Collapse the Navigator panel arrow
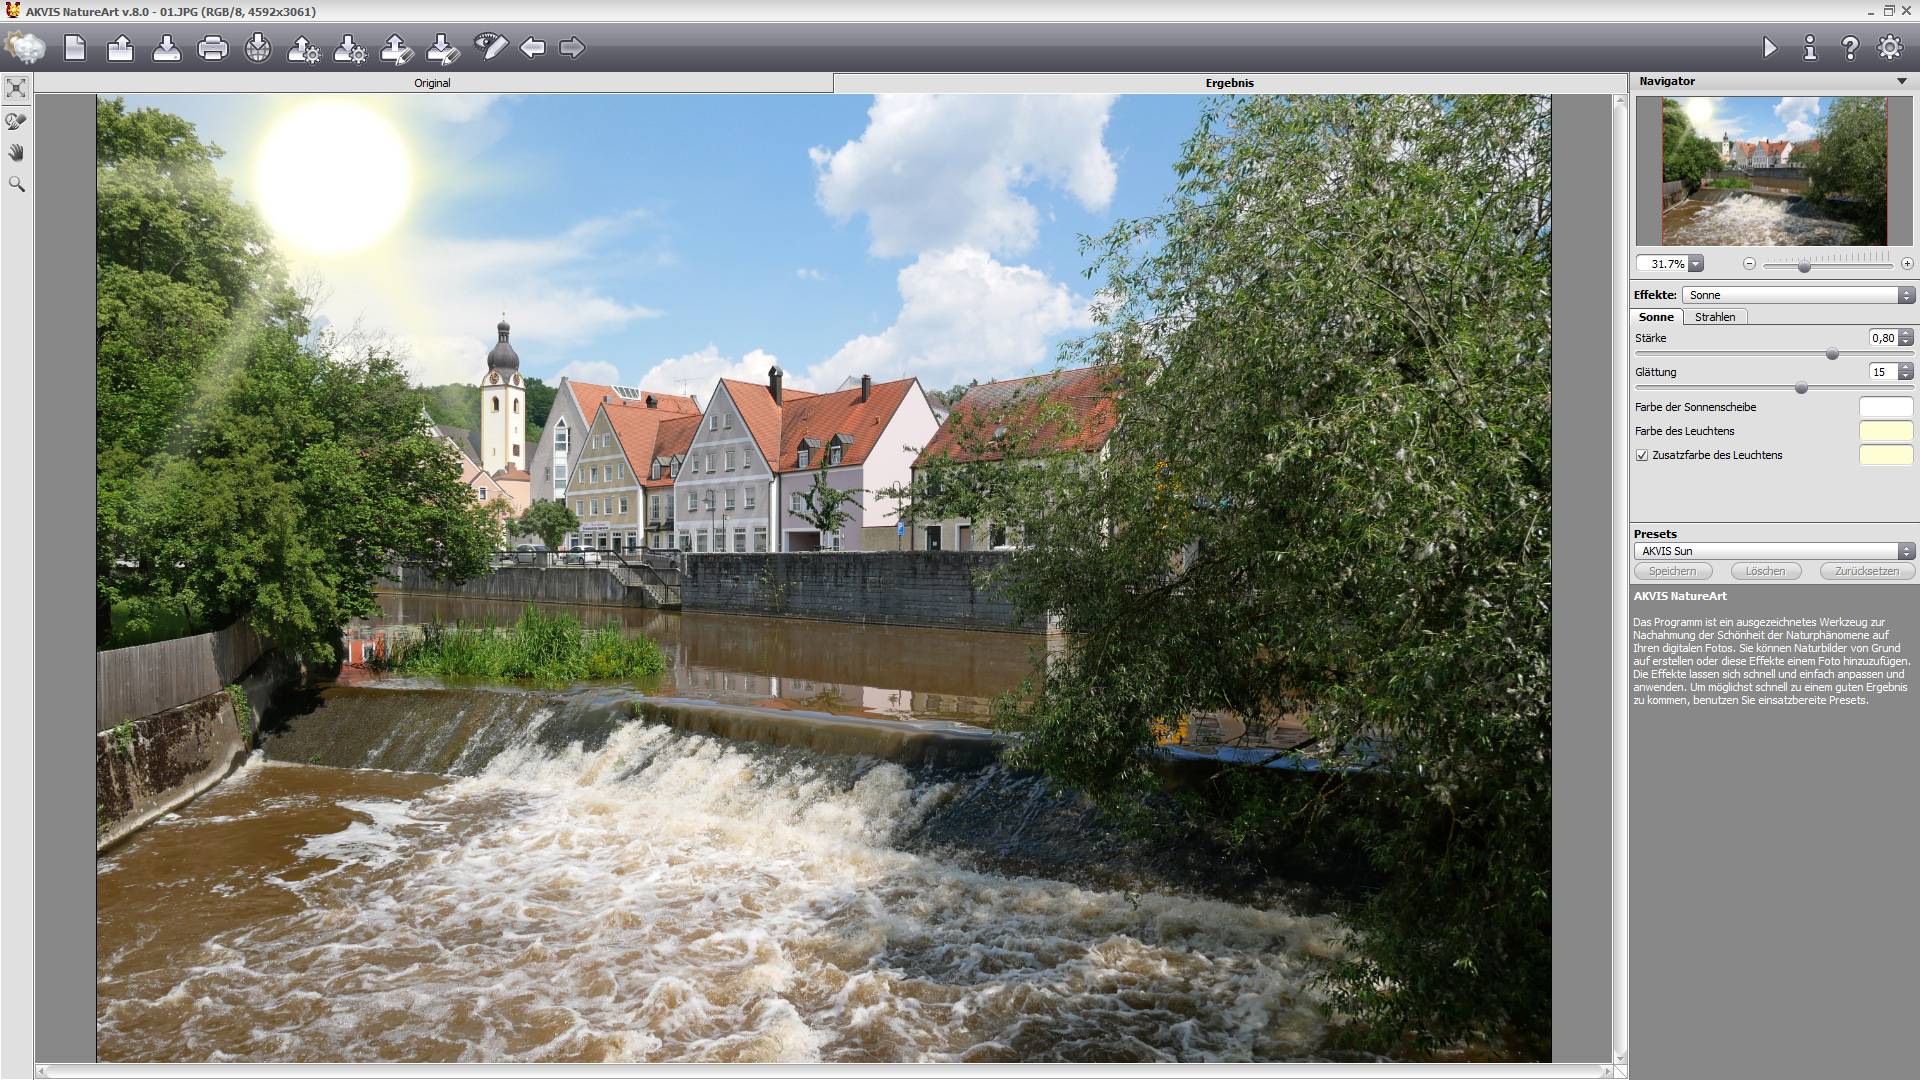 (1901, 81)
